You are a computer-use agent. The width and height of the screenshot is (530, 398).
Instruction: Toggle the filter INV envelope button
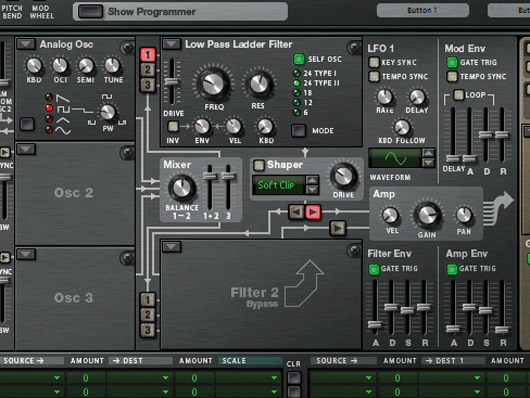pos(173,126)
